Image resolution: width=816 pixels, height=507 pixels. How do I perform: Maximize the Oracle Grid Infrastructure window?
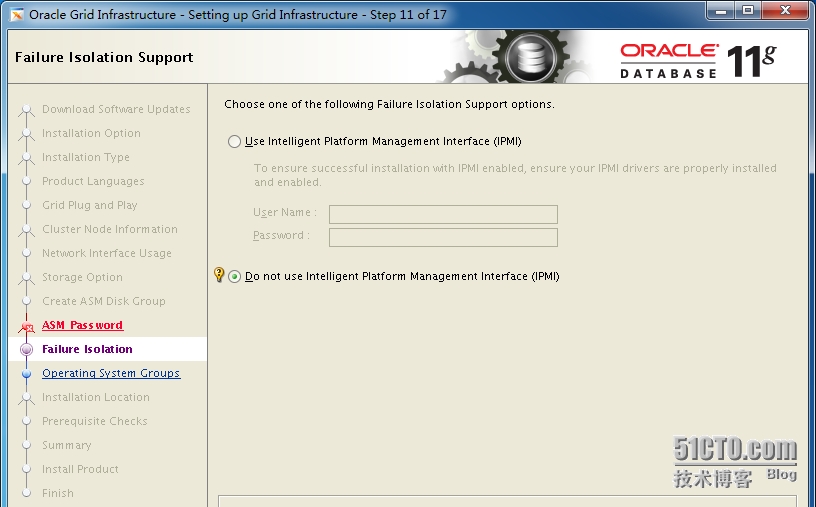click(x=748, y=10)
